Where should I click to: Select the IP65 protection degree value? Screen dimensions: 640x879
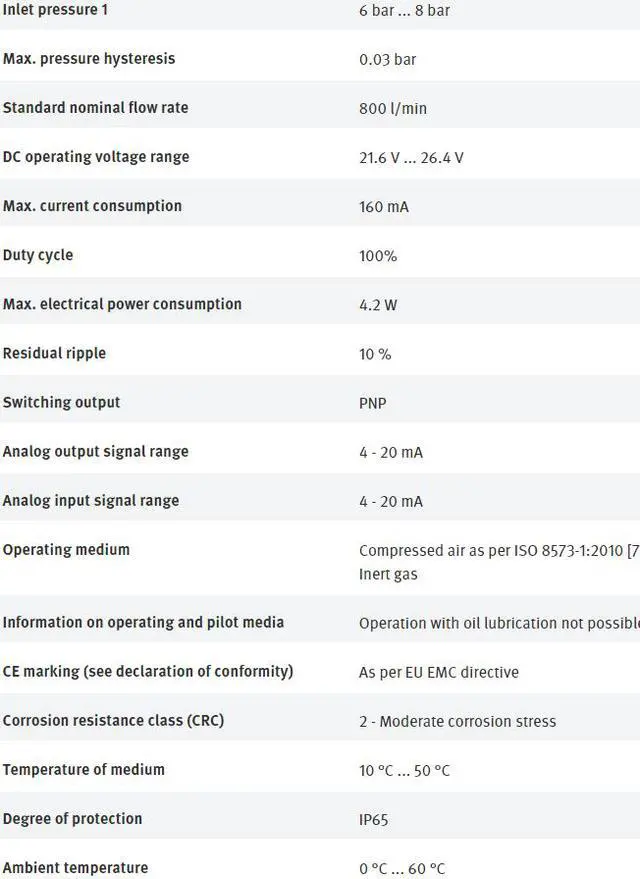pos(373,820)
